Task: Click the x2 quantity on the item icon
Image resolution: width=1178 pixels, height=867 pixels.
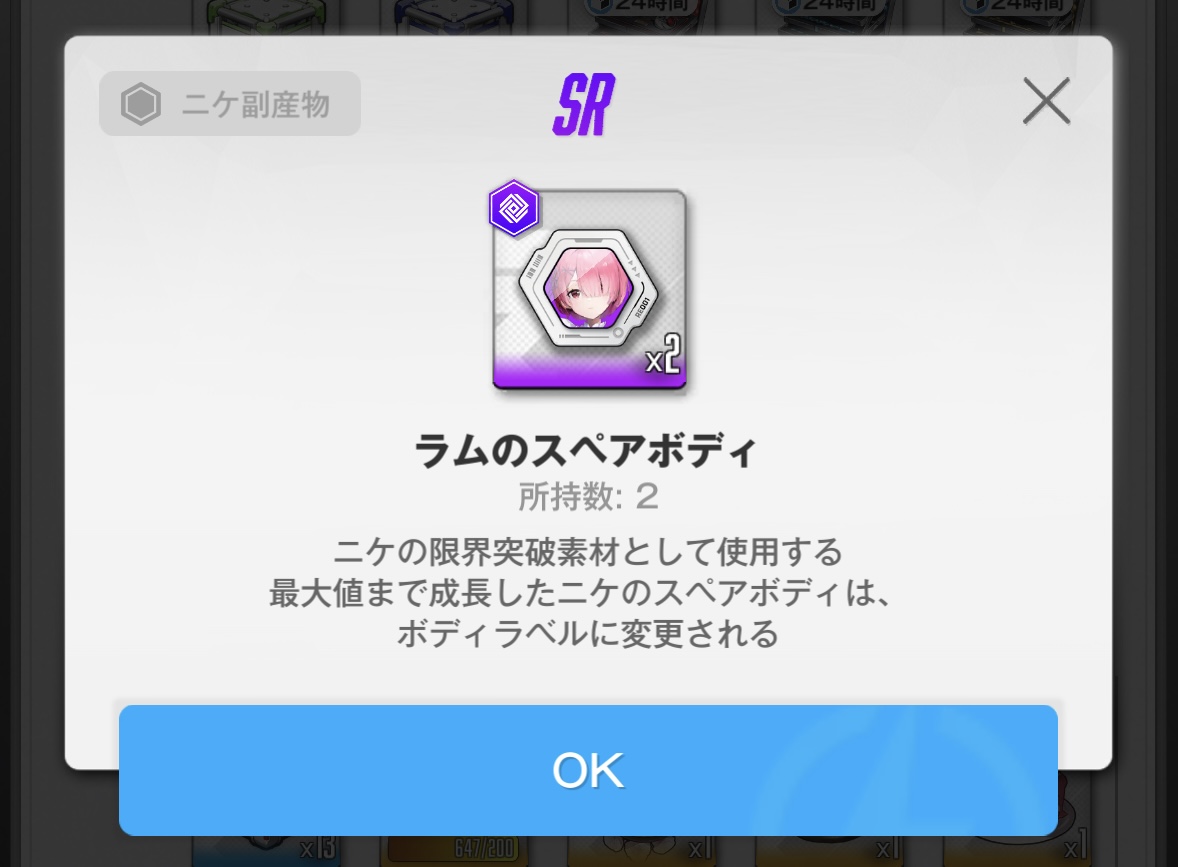Action: [663, 355]
